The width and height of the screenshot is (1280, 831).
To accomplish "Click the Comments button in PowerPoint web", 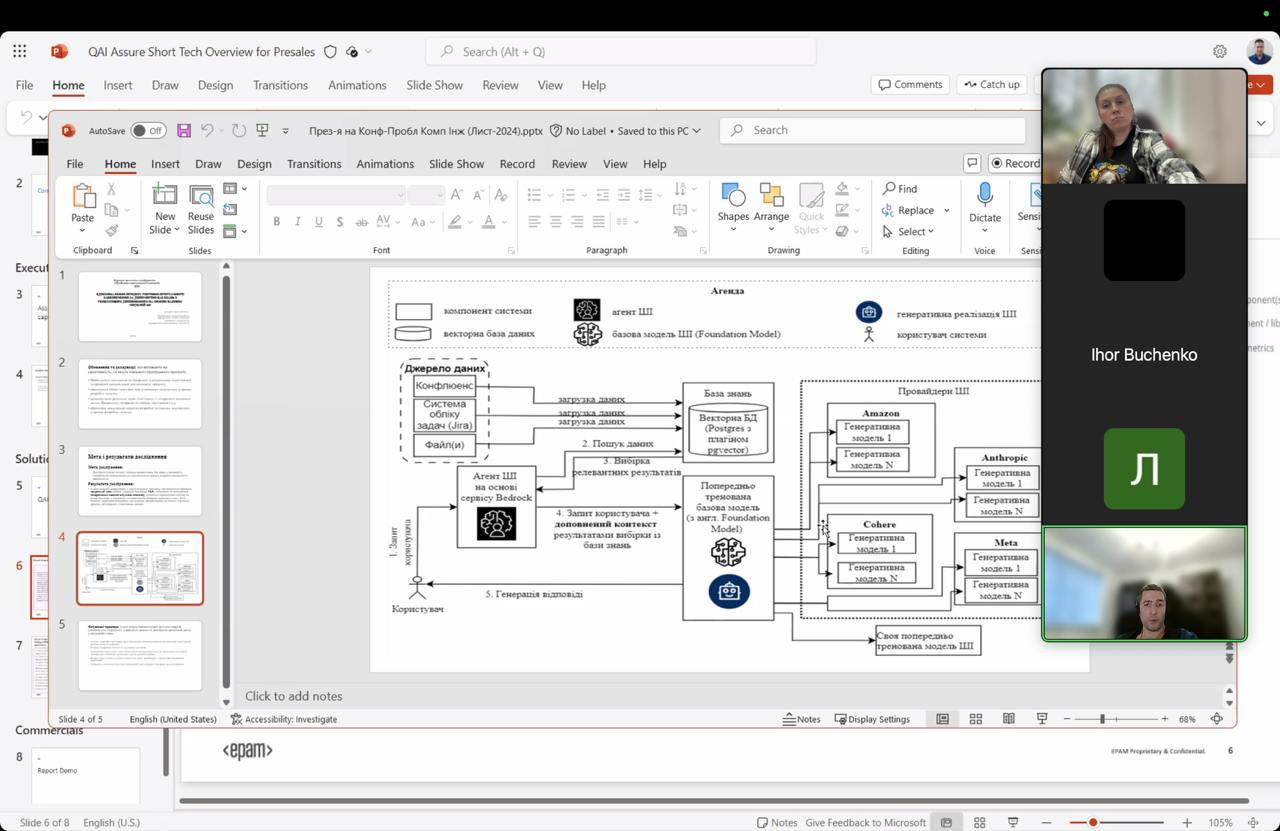I will tap(909, 85).
